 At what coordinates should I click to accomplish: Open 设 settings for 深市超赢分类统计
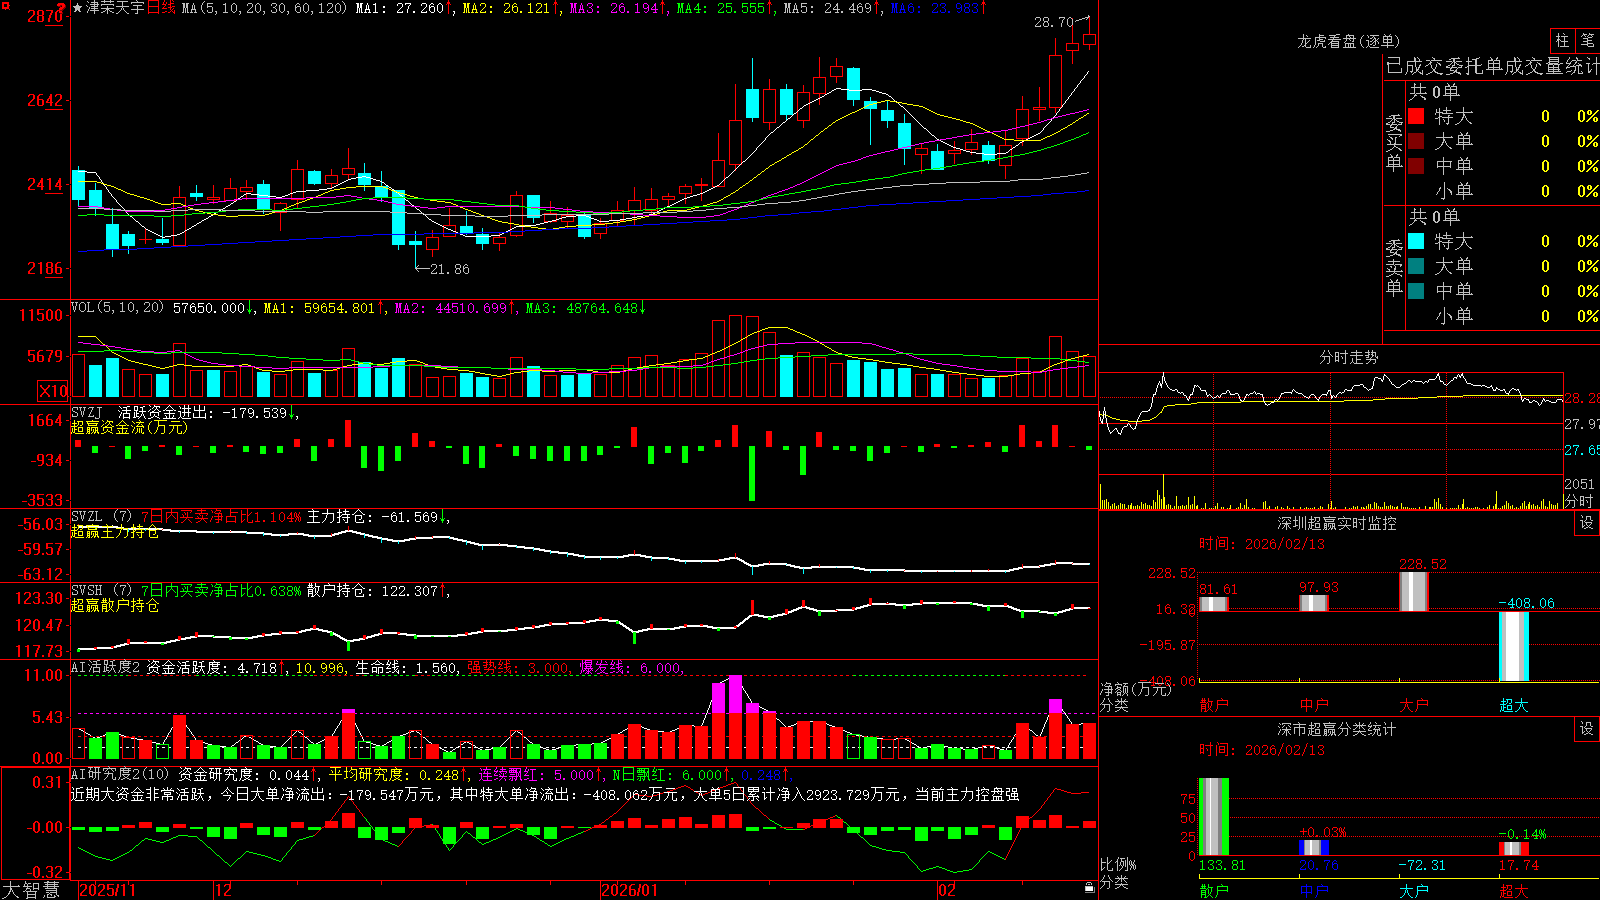click(x=1587, y=729)
